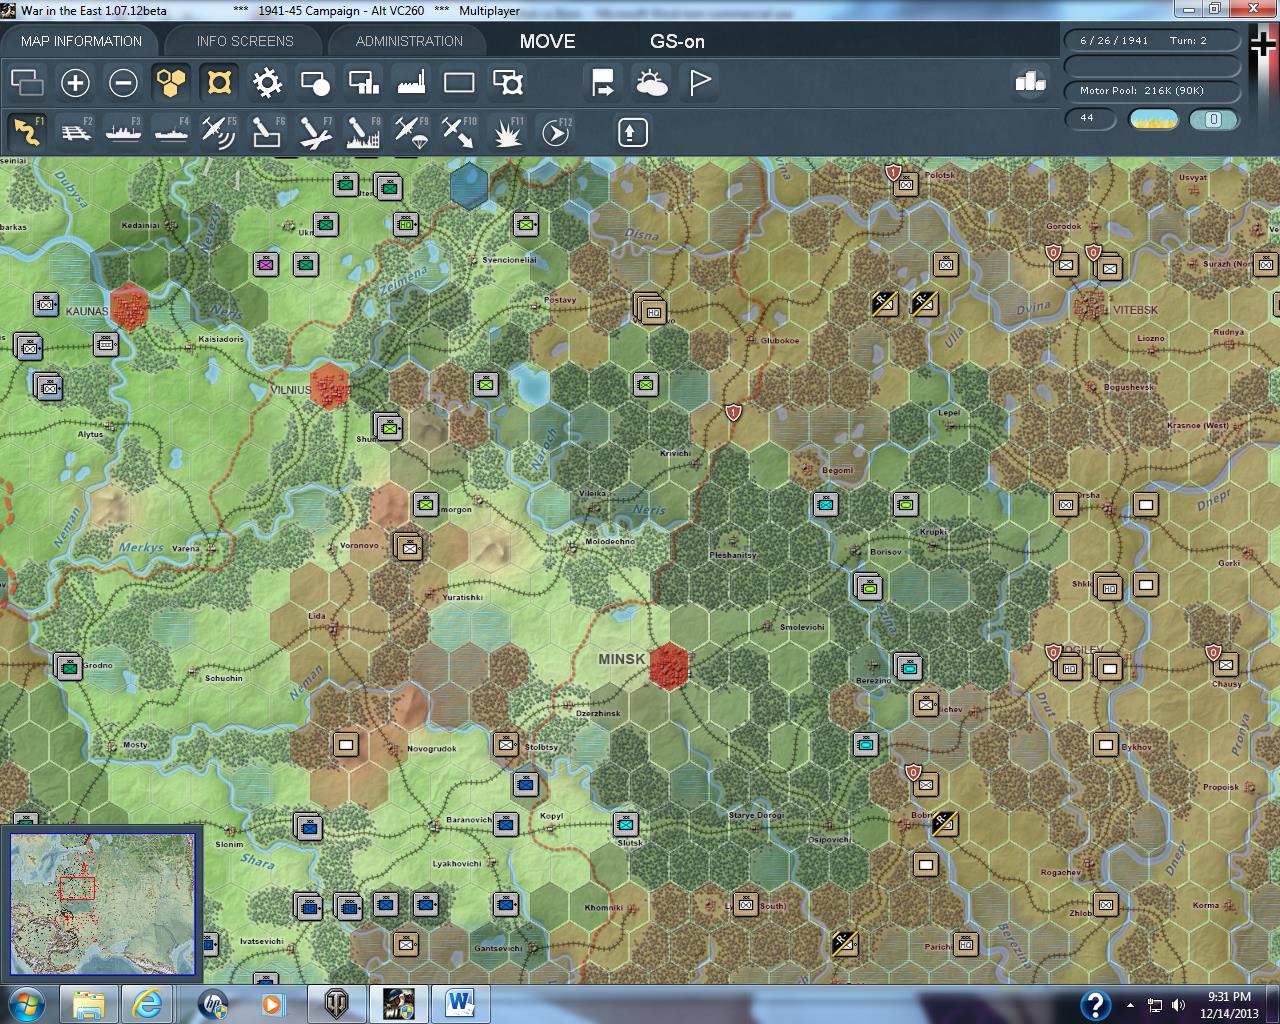Viewport: 1280px width, 1024px height.
Task: Click the Borisov town label
Action: tap(886, 552)
